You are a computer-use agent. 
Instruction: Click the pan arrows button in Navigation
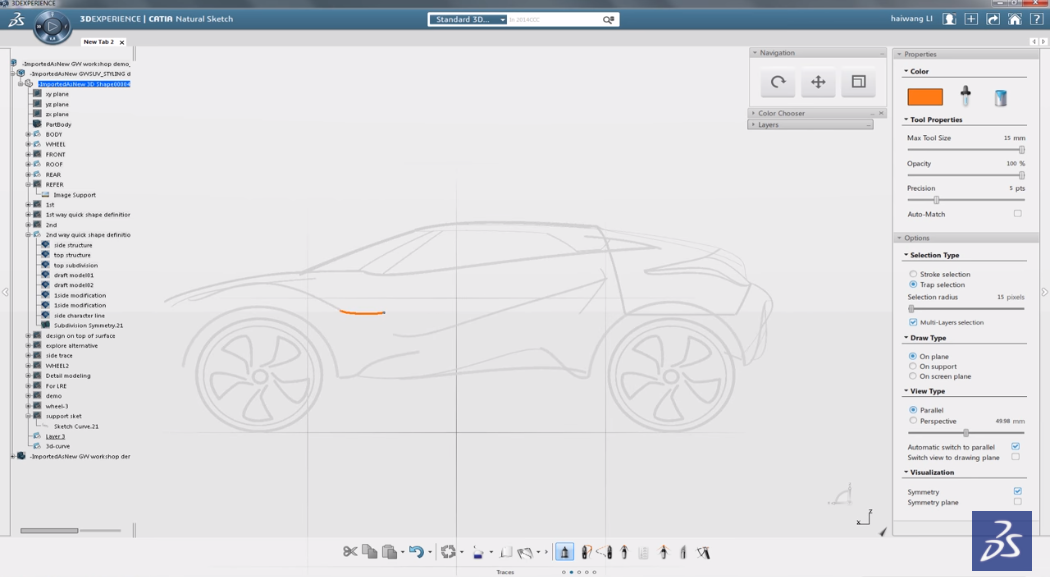[818, 83]
